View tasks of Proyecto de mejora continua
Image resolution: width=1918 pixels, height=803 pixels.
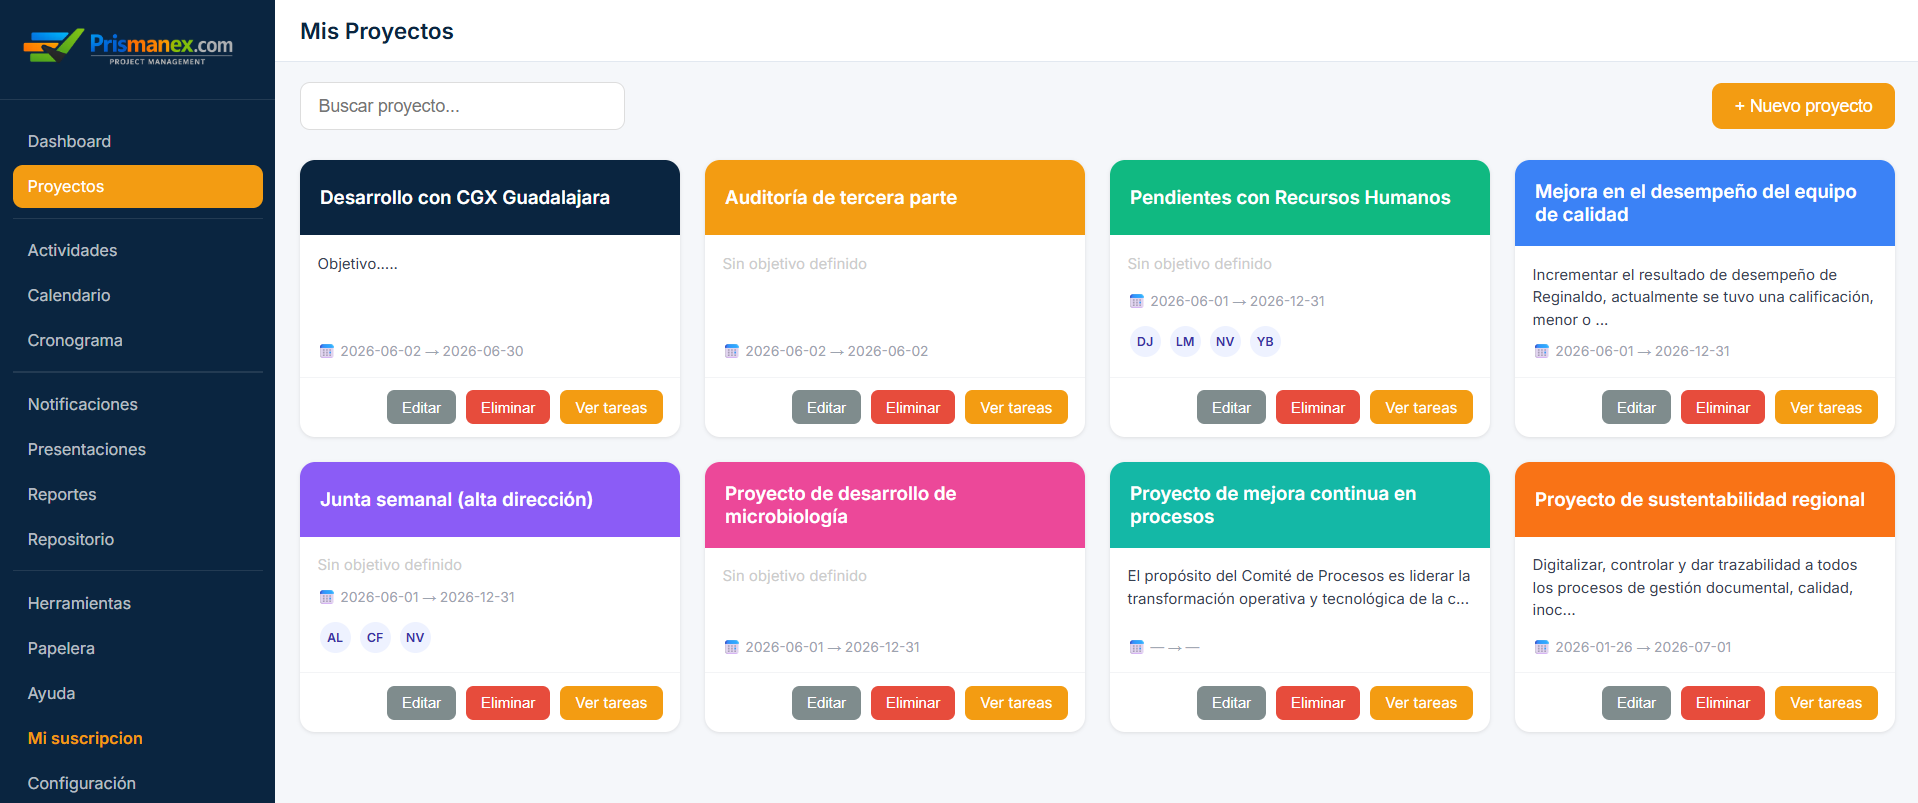[1421, 703]
